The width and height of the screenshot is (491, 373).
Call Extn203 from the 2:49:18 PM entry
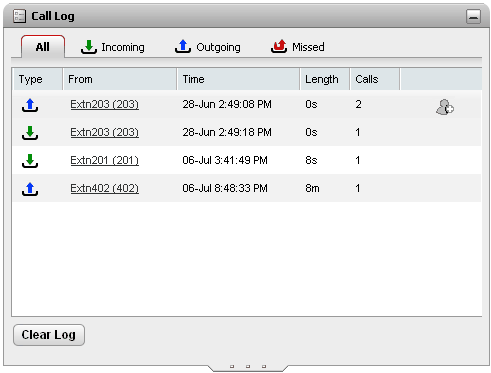pos(104,132)
